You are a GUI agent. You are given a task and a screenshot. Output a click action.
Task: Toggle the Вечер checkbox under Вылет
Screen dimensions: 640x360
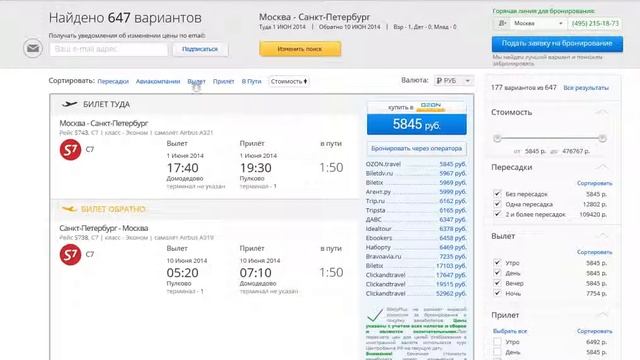pos(497,283)
